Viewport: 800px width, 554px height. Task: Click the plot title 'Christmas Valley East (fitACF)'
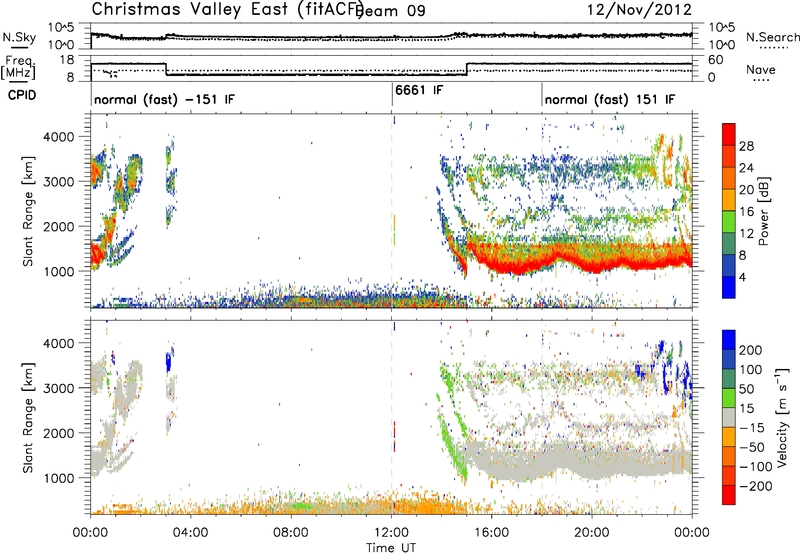(228, 9)
